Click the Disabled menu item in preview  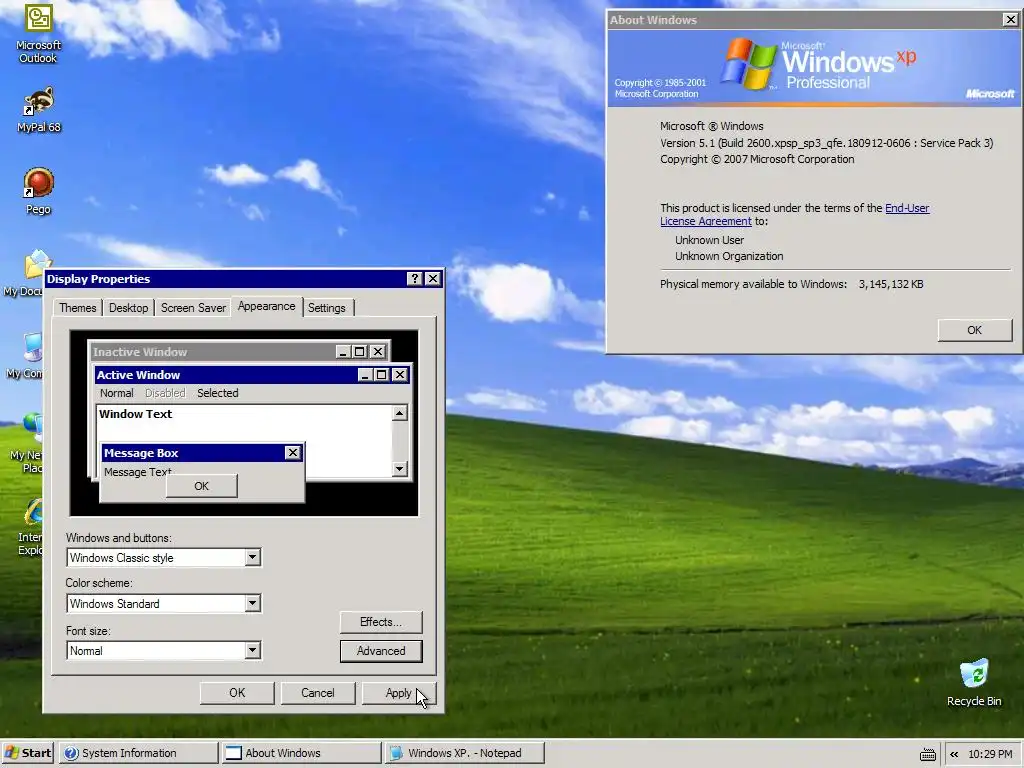click(x=165, y=393)
